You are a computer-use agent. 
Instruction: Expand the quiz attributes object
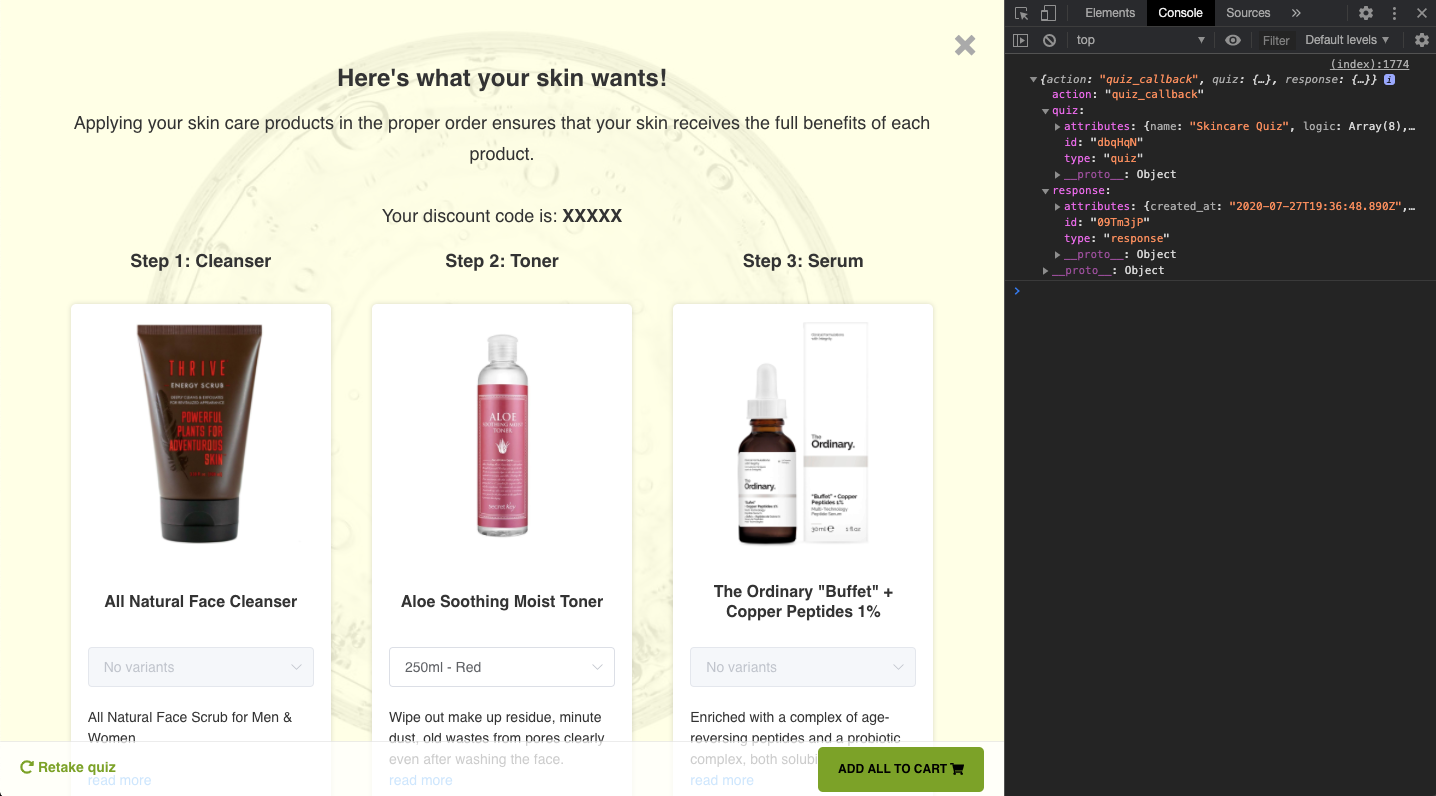[x=1058, y=127]
